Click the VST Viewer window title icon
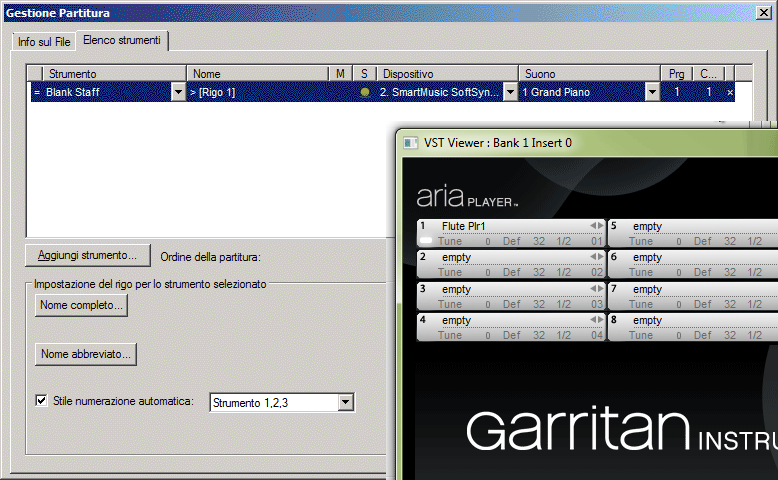The width and height of the screenshot is (778, 480). pyautogui.click(x=410, y=143)
